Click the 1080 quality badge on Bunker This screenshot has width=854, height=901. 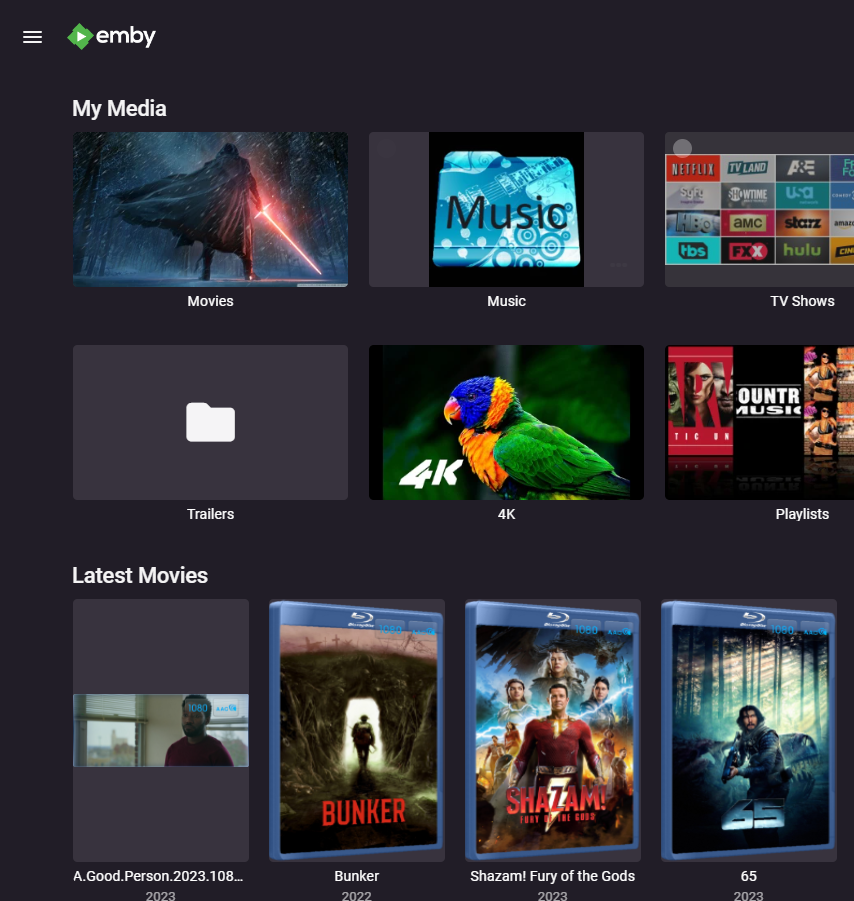(x=389, y=629)
